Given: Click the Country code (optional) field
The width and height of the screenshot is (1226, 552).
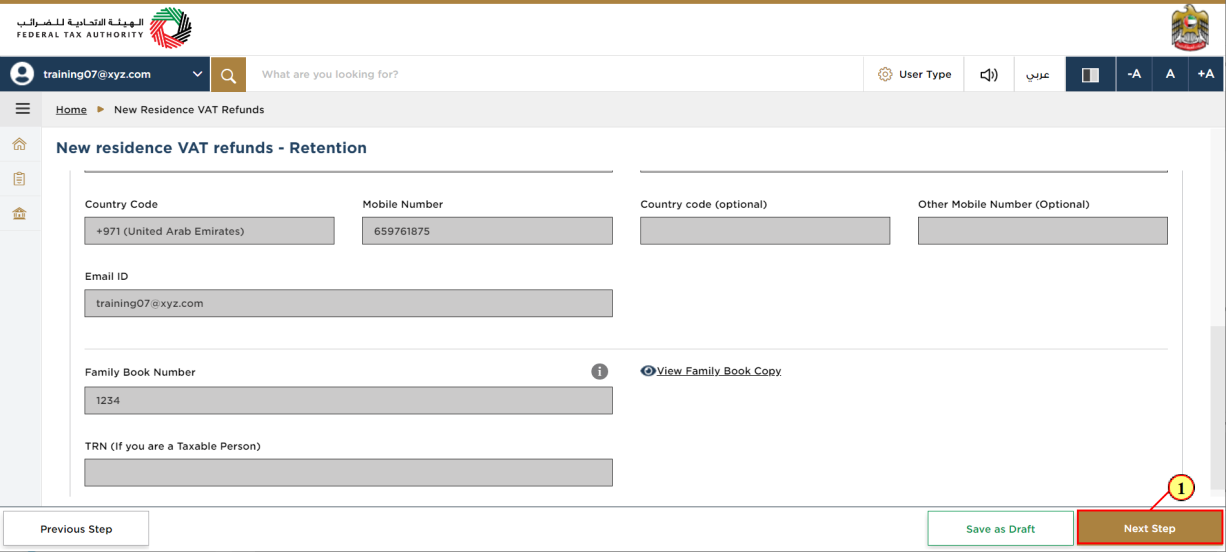Looking at the screenshot, I should pos(765,231).
